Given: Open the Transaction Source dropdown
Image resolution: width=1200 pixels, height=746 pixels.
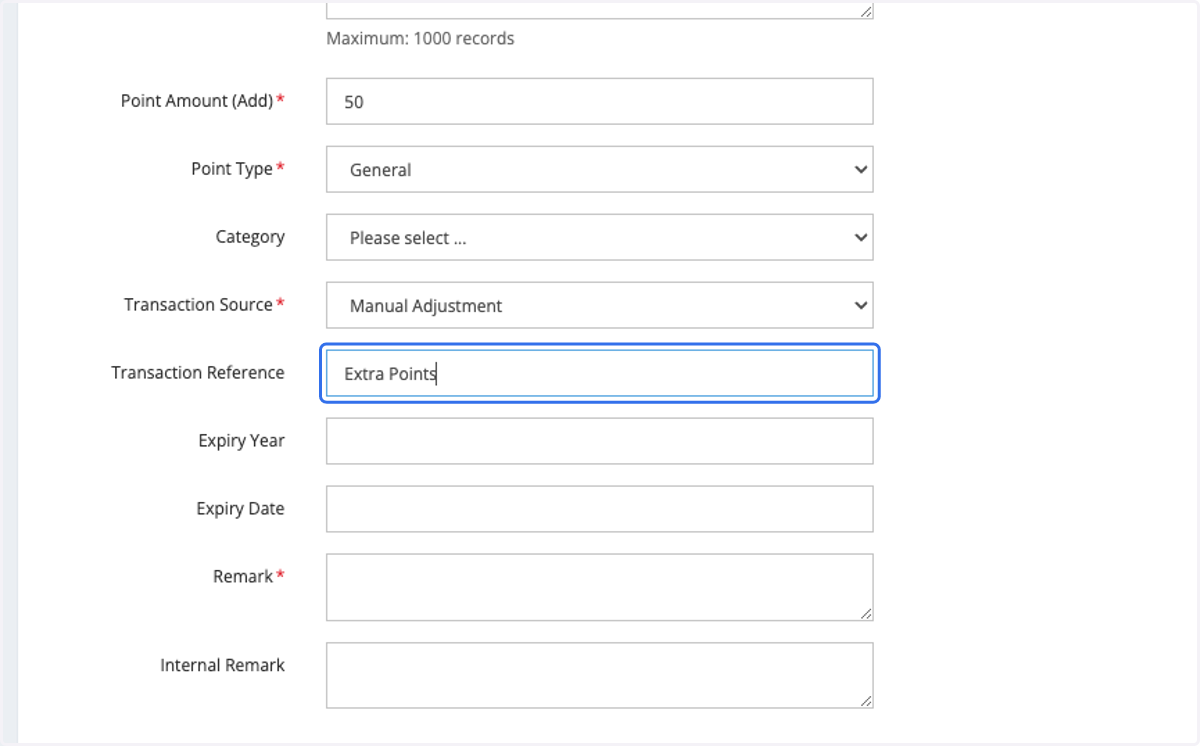Looking at the screenshot, I should click(x=599, y=305).
